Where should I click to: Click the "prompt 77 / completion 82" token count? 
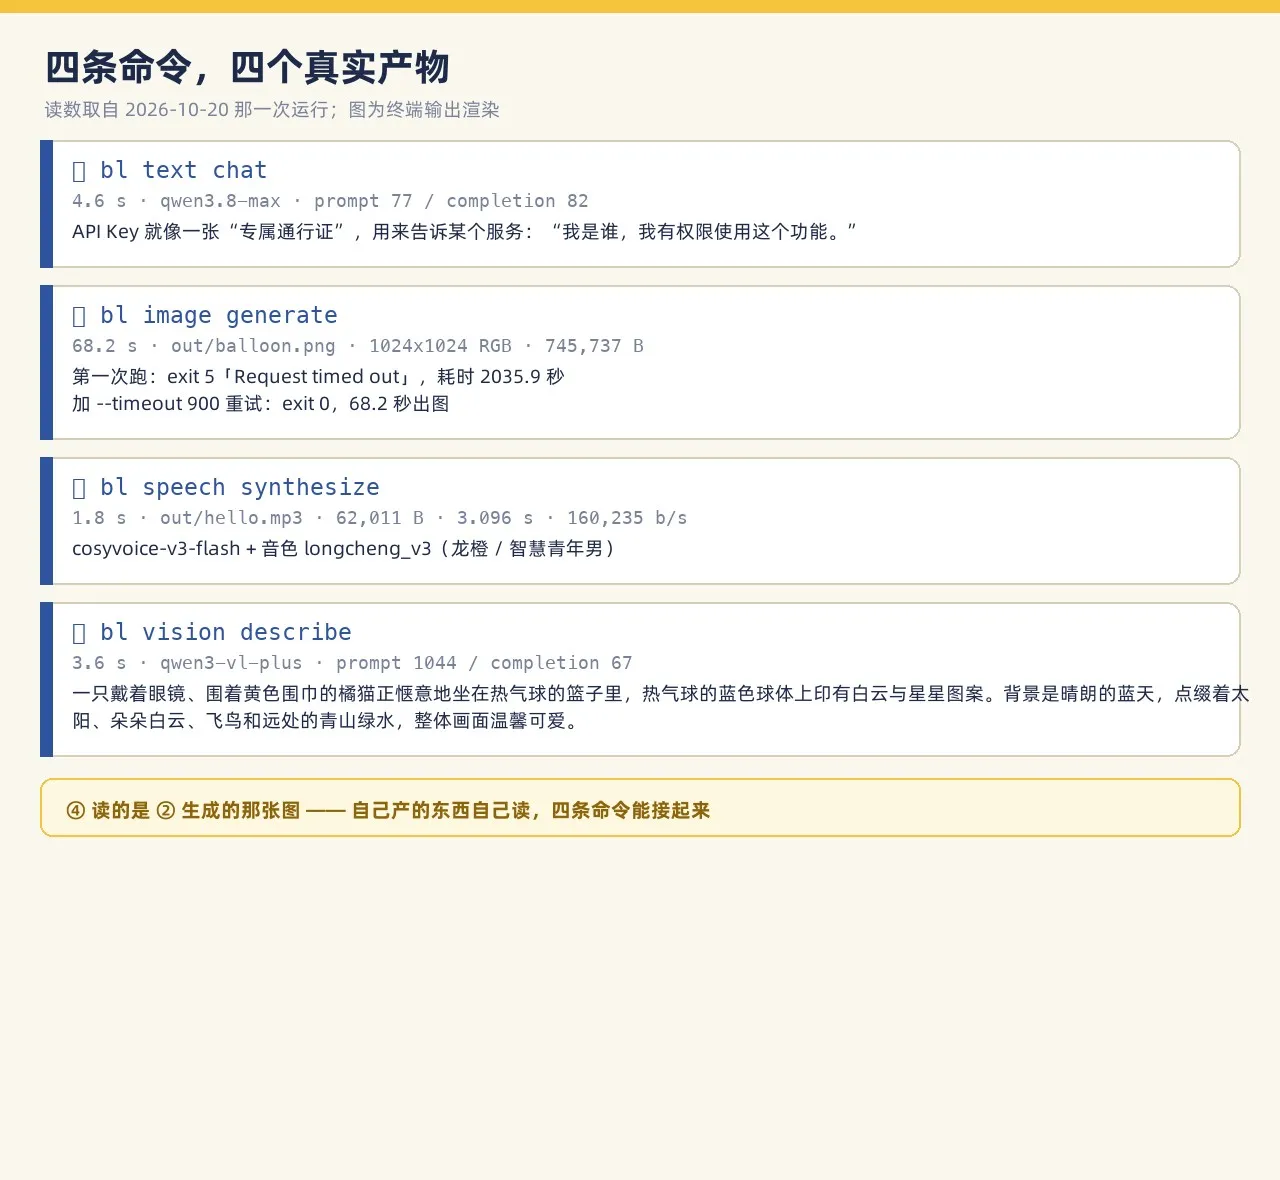pos(451,201)
